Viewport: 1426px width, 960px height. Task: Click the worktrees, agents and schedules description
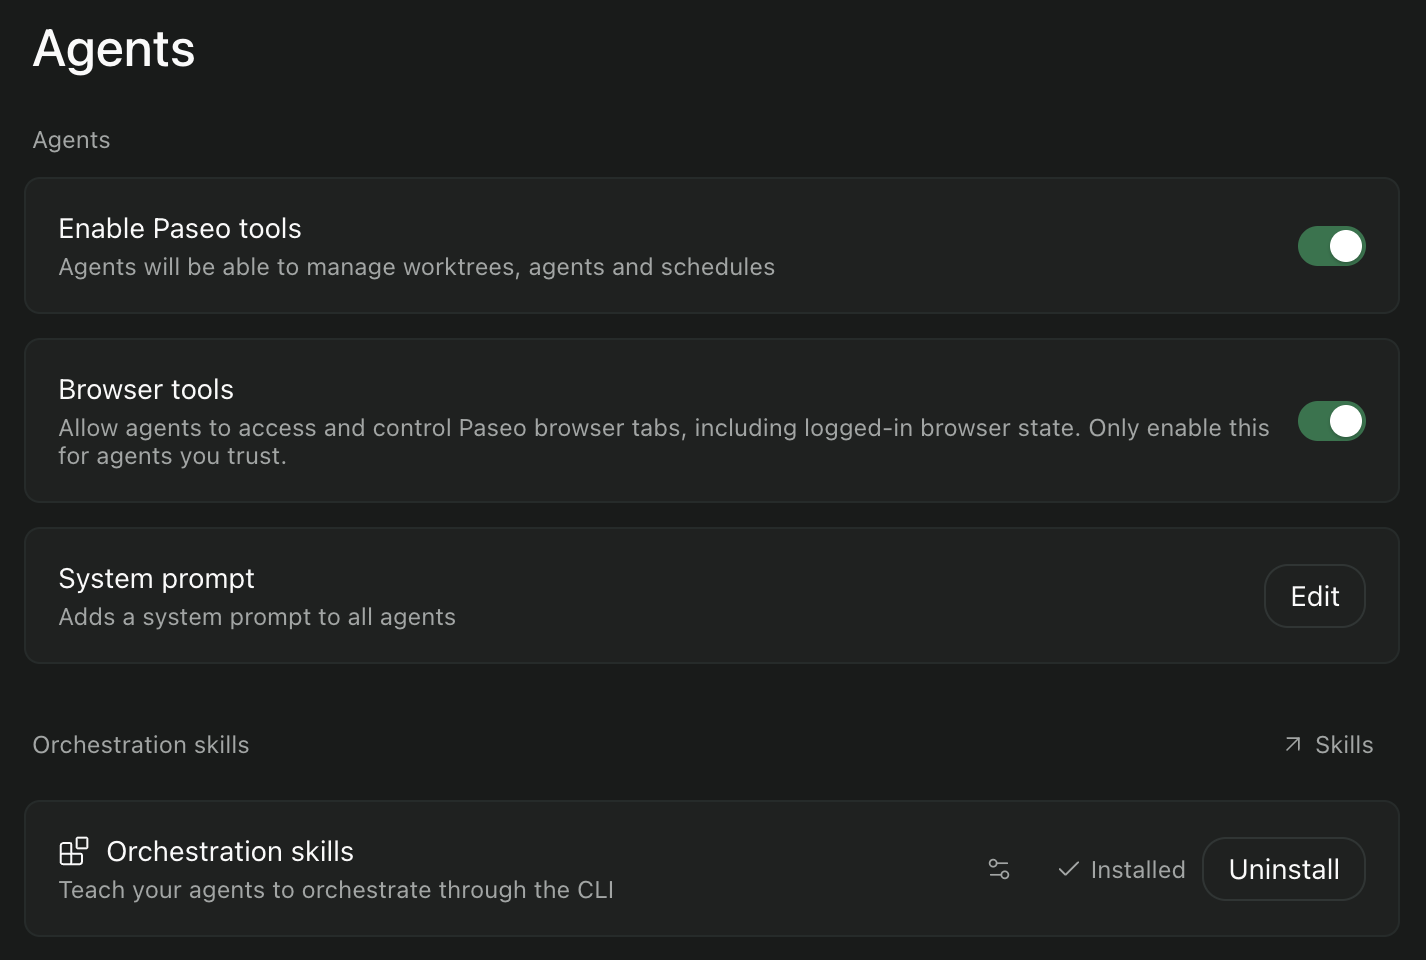(417, 267)
